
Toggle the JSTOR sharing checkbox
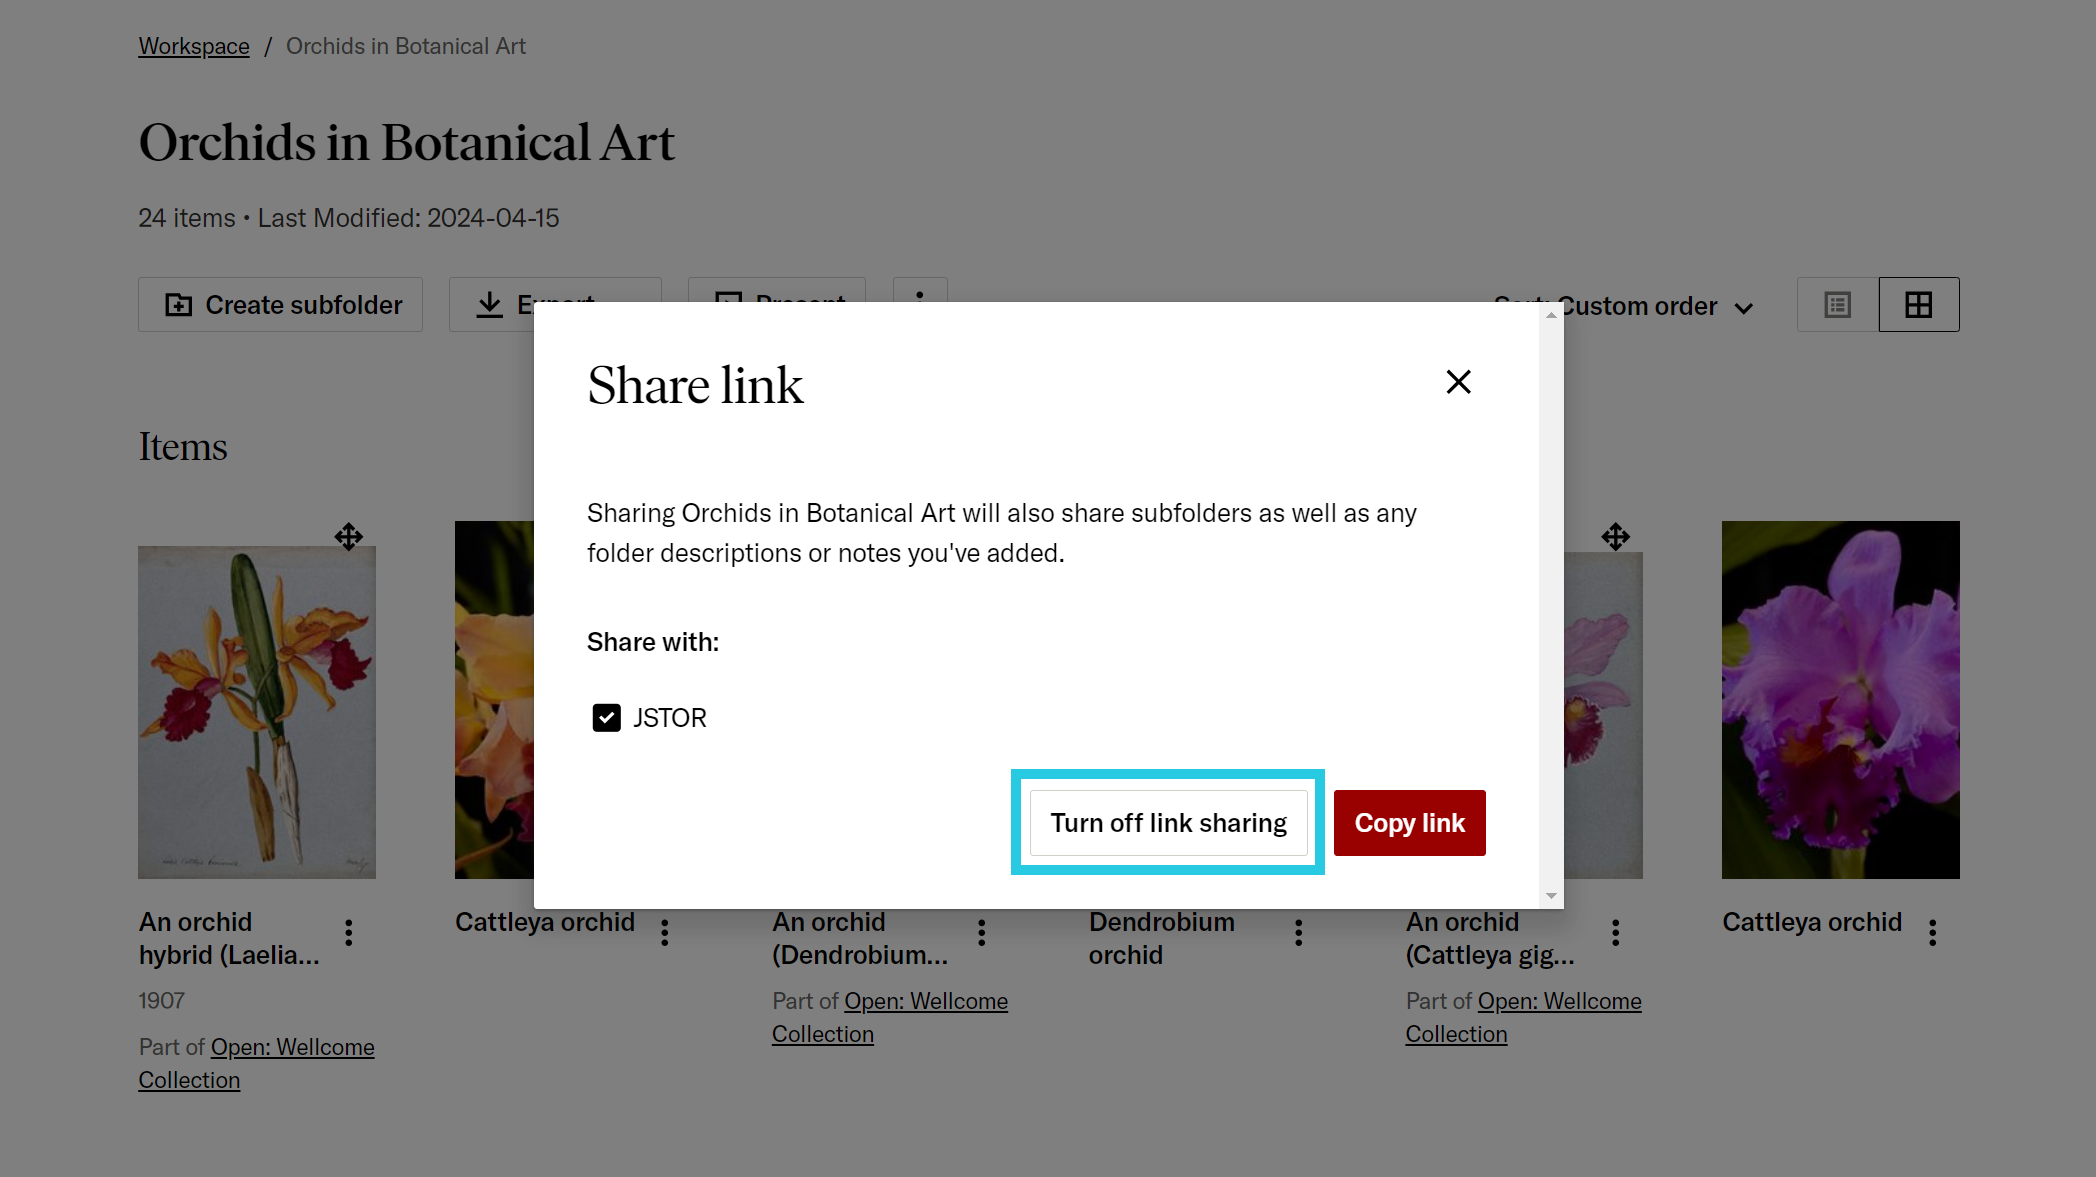(606, 718)
